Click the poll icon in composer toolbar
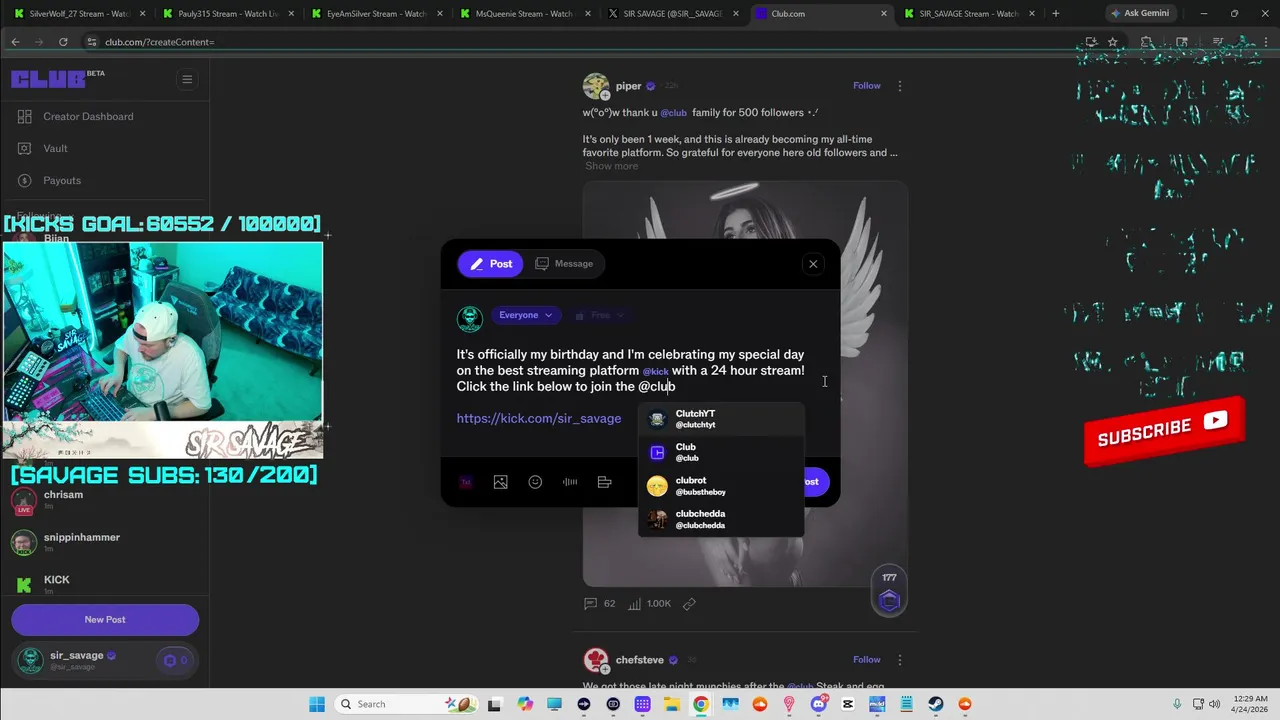Image resolution: width=1280 pixels, height=720 pixels. coord(604,482)
